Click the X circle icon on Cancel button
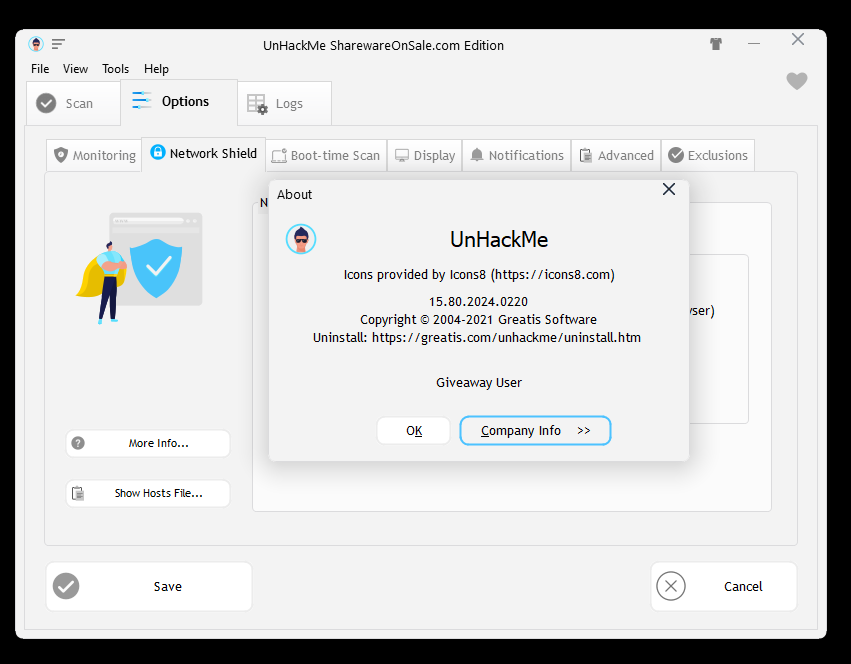The width and height of the screenshot is (851, 664). coord(671,586)
